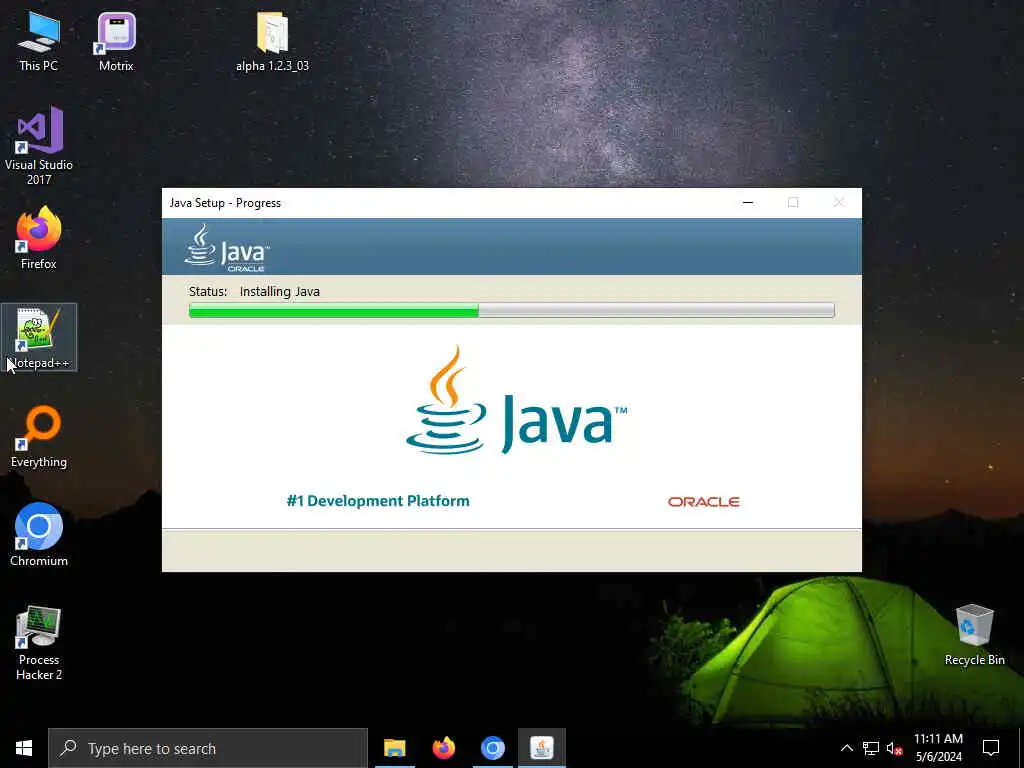Image resolution: width=1024 pixels, height=768 pixels.
Task: Click the muted volume tray icon
Action: pos(894,748)
